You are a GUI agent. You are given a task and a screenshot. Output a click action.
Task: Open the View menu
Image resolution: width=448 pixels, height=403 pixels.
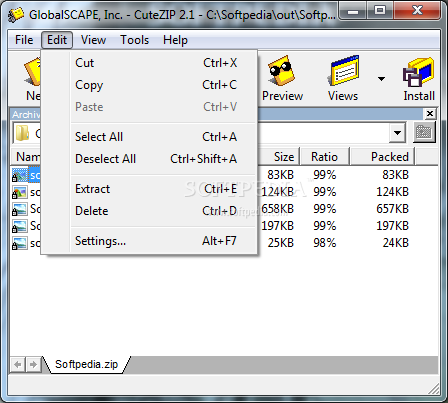(x=93, y=40)
